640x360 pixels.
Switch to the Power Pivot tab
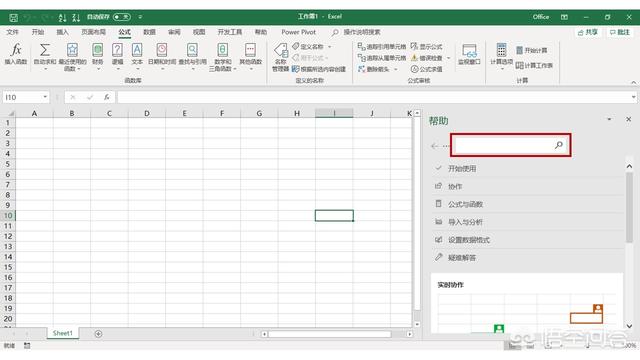tap(298, 32)
